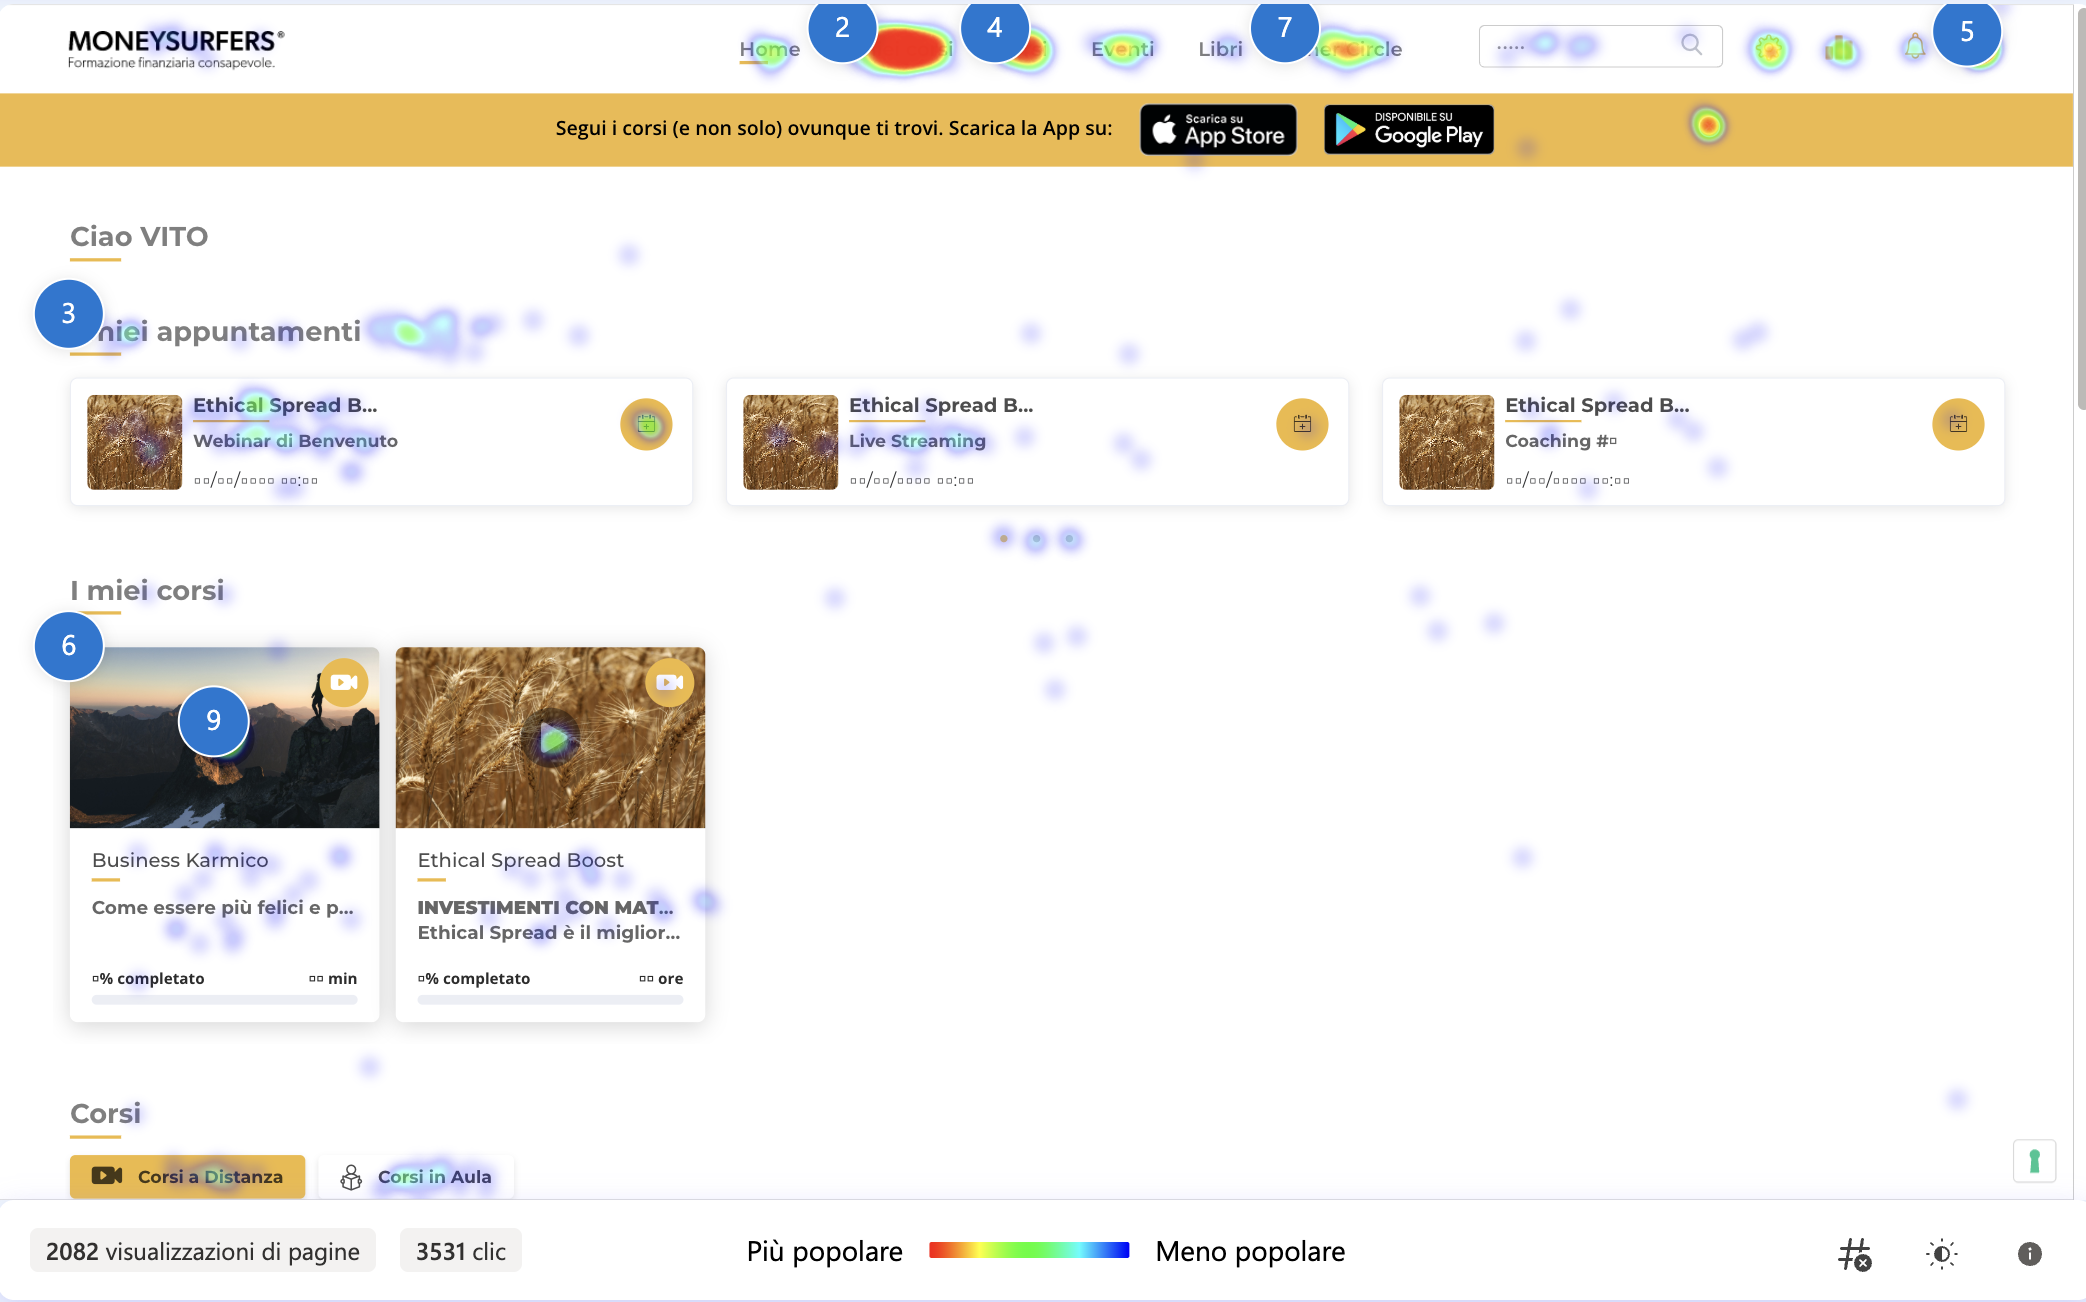This screenshot has width=2086, height=1302.
Task: Open Coaching appointment thumbnail
Action: (x=1446, y=442)
